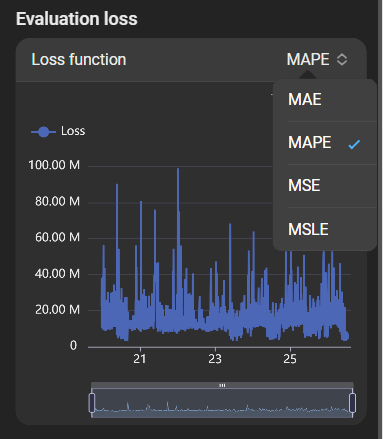Image resolution: width=383 pixels, height=439 pixels.
Task: Choose MSE as the loss function
Action: coord(325,186)
